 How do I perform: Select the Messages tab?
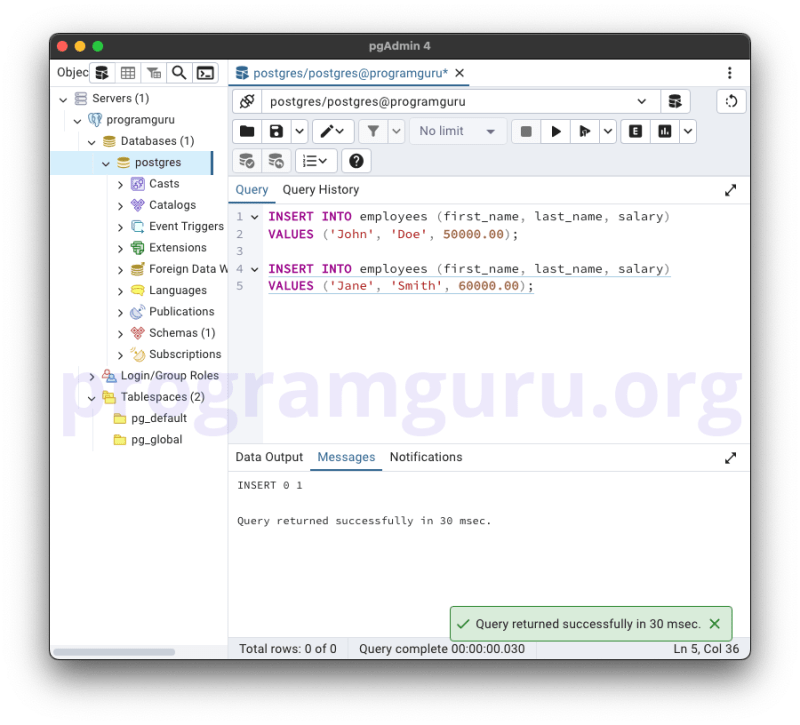pyautogui.click(x=346, y=457)
